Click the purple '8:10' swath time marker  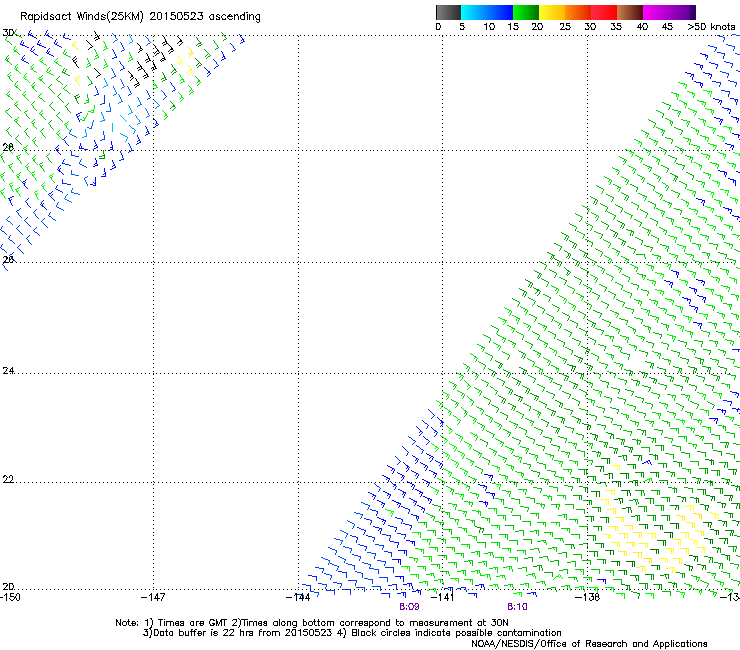click(517, 607)
